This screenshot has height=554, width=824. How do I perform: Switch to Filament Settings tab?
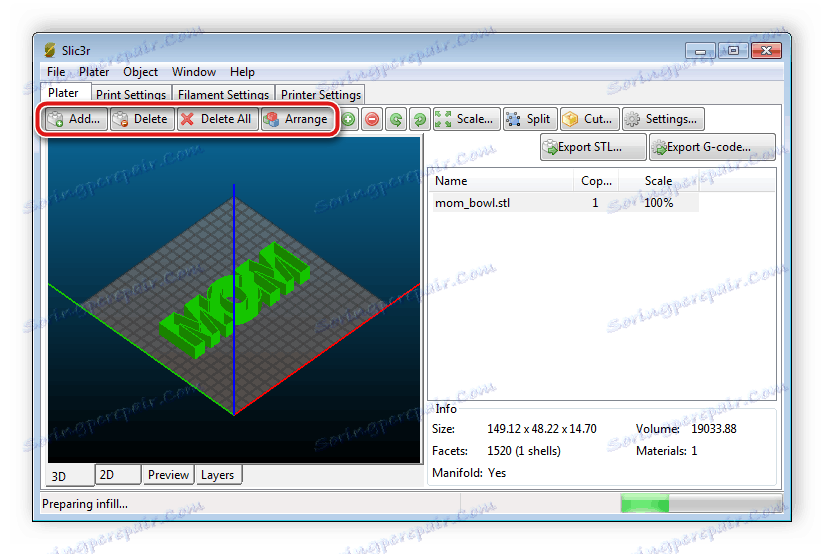tap(223, 95)
